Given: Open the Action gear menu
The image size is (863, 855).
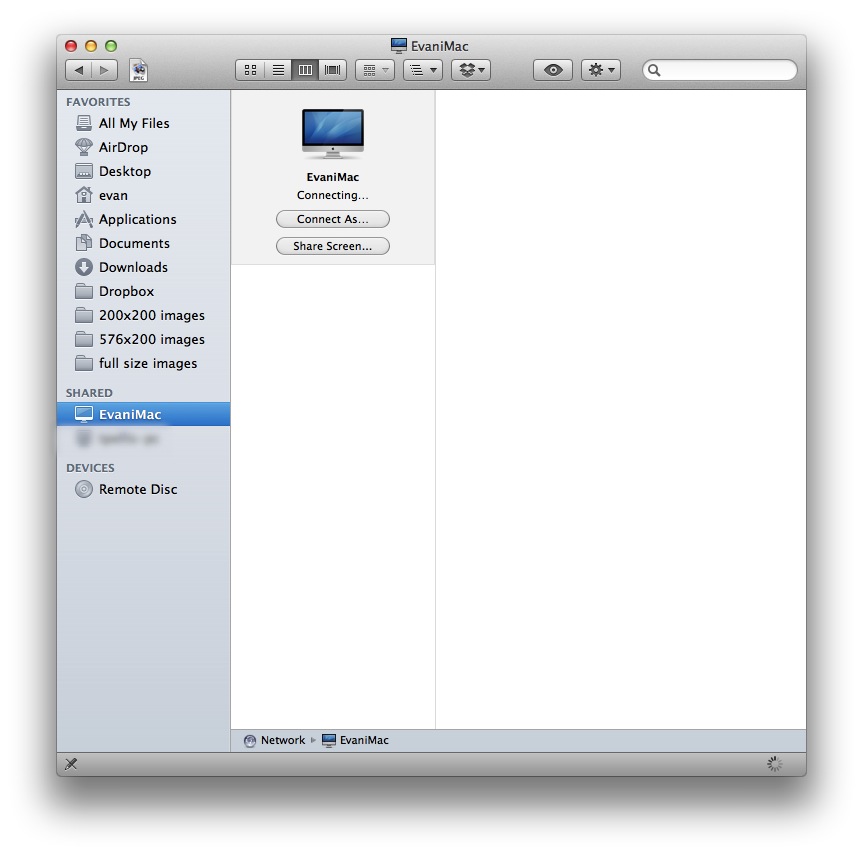Looking at the screenshot, I should (x=600, y=70).
